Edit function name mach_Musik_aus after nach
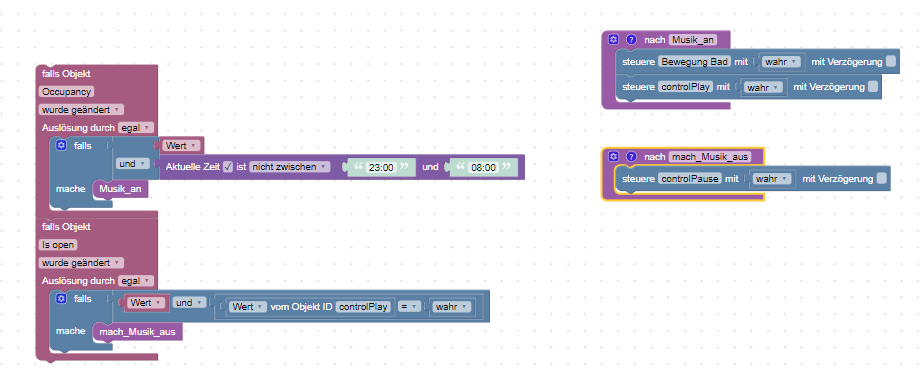This screenshot has width=924, height=376. coord(710,157)
